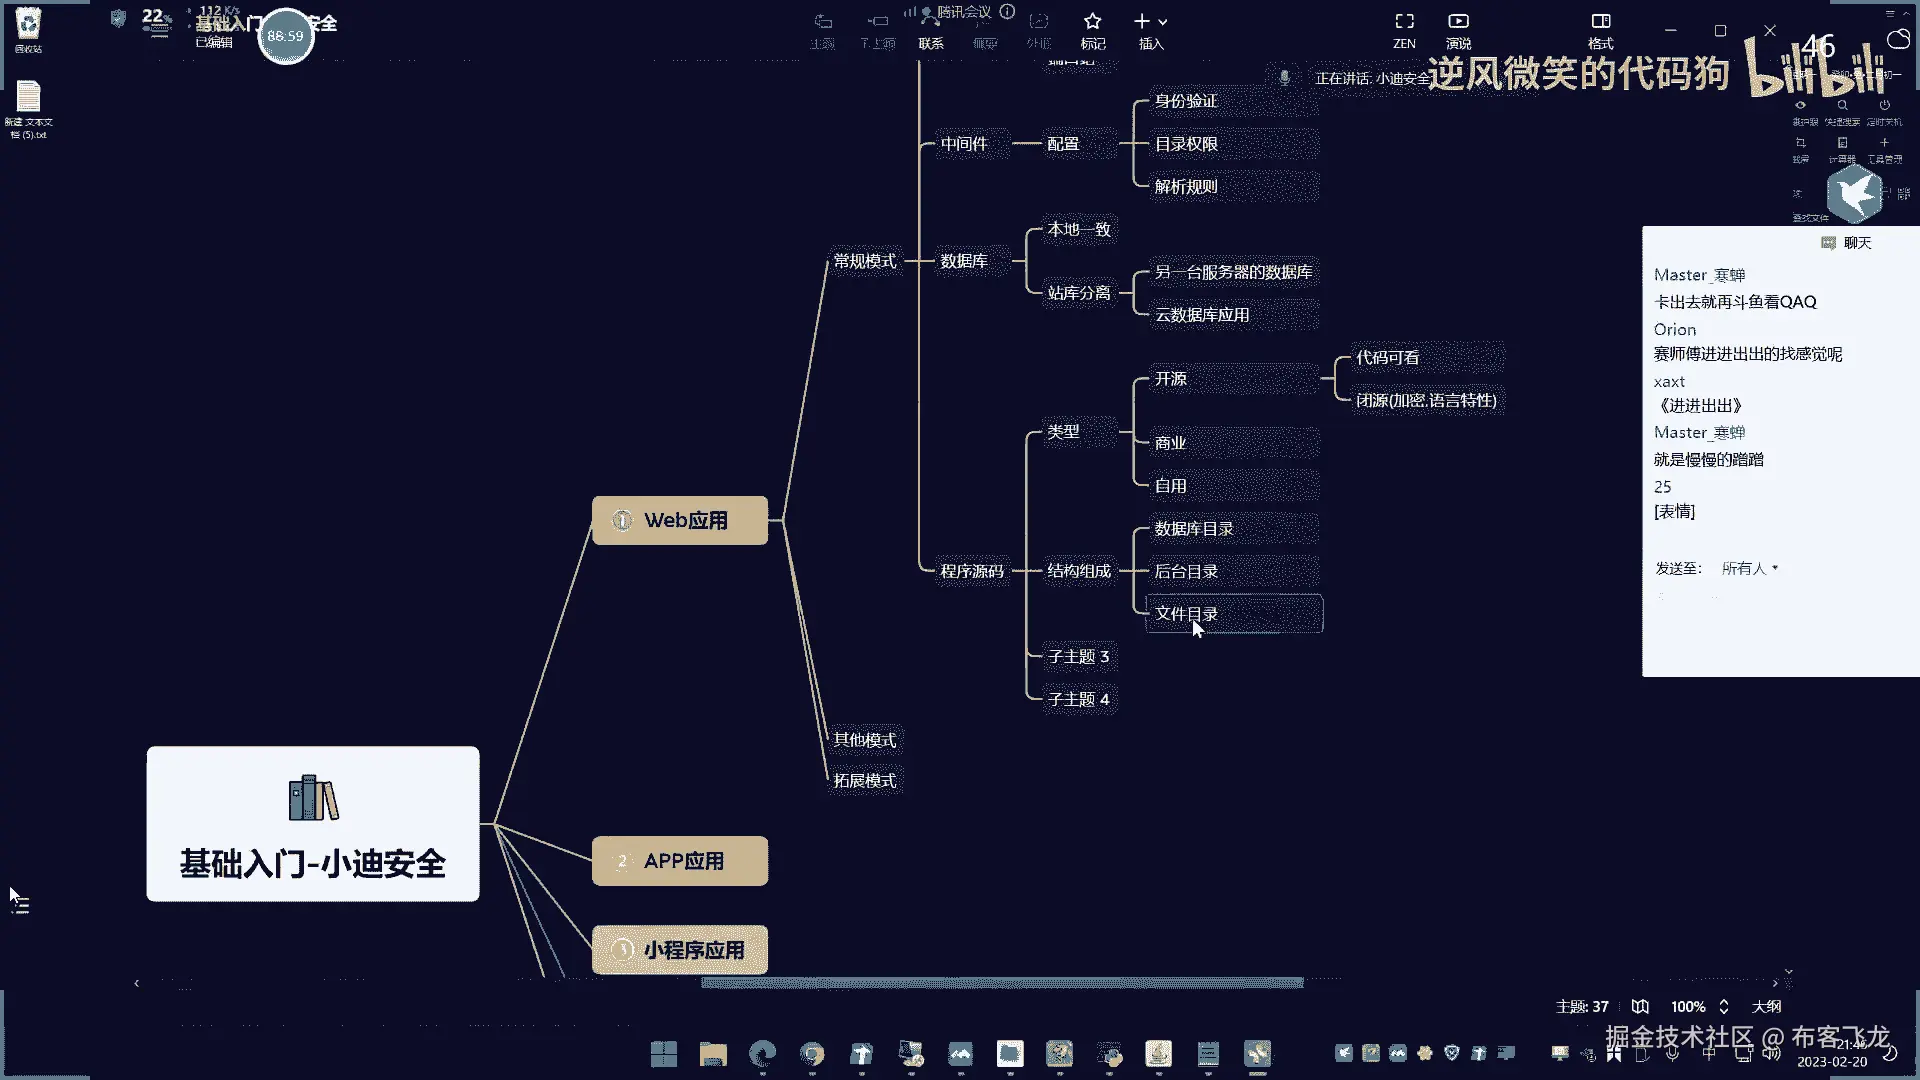Click the 子主题 3 node

tap(1078, 657)
